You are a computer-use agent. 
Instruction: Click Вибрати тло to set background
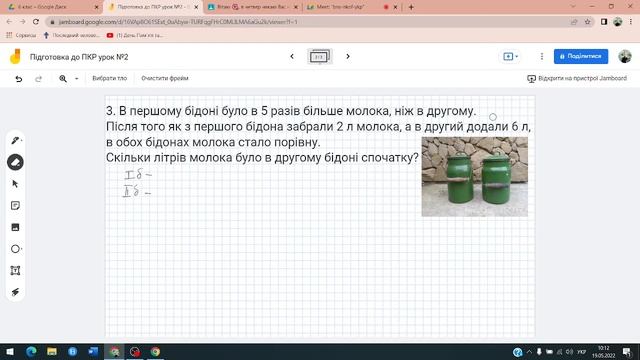tap(109, 78)
